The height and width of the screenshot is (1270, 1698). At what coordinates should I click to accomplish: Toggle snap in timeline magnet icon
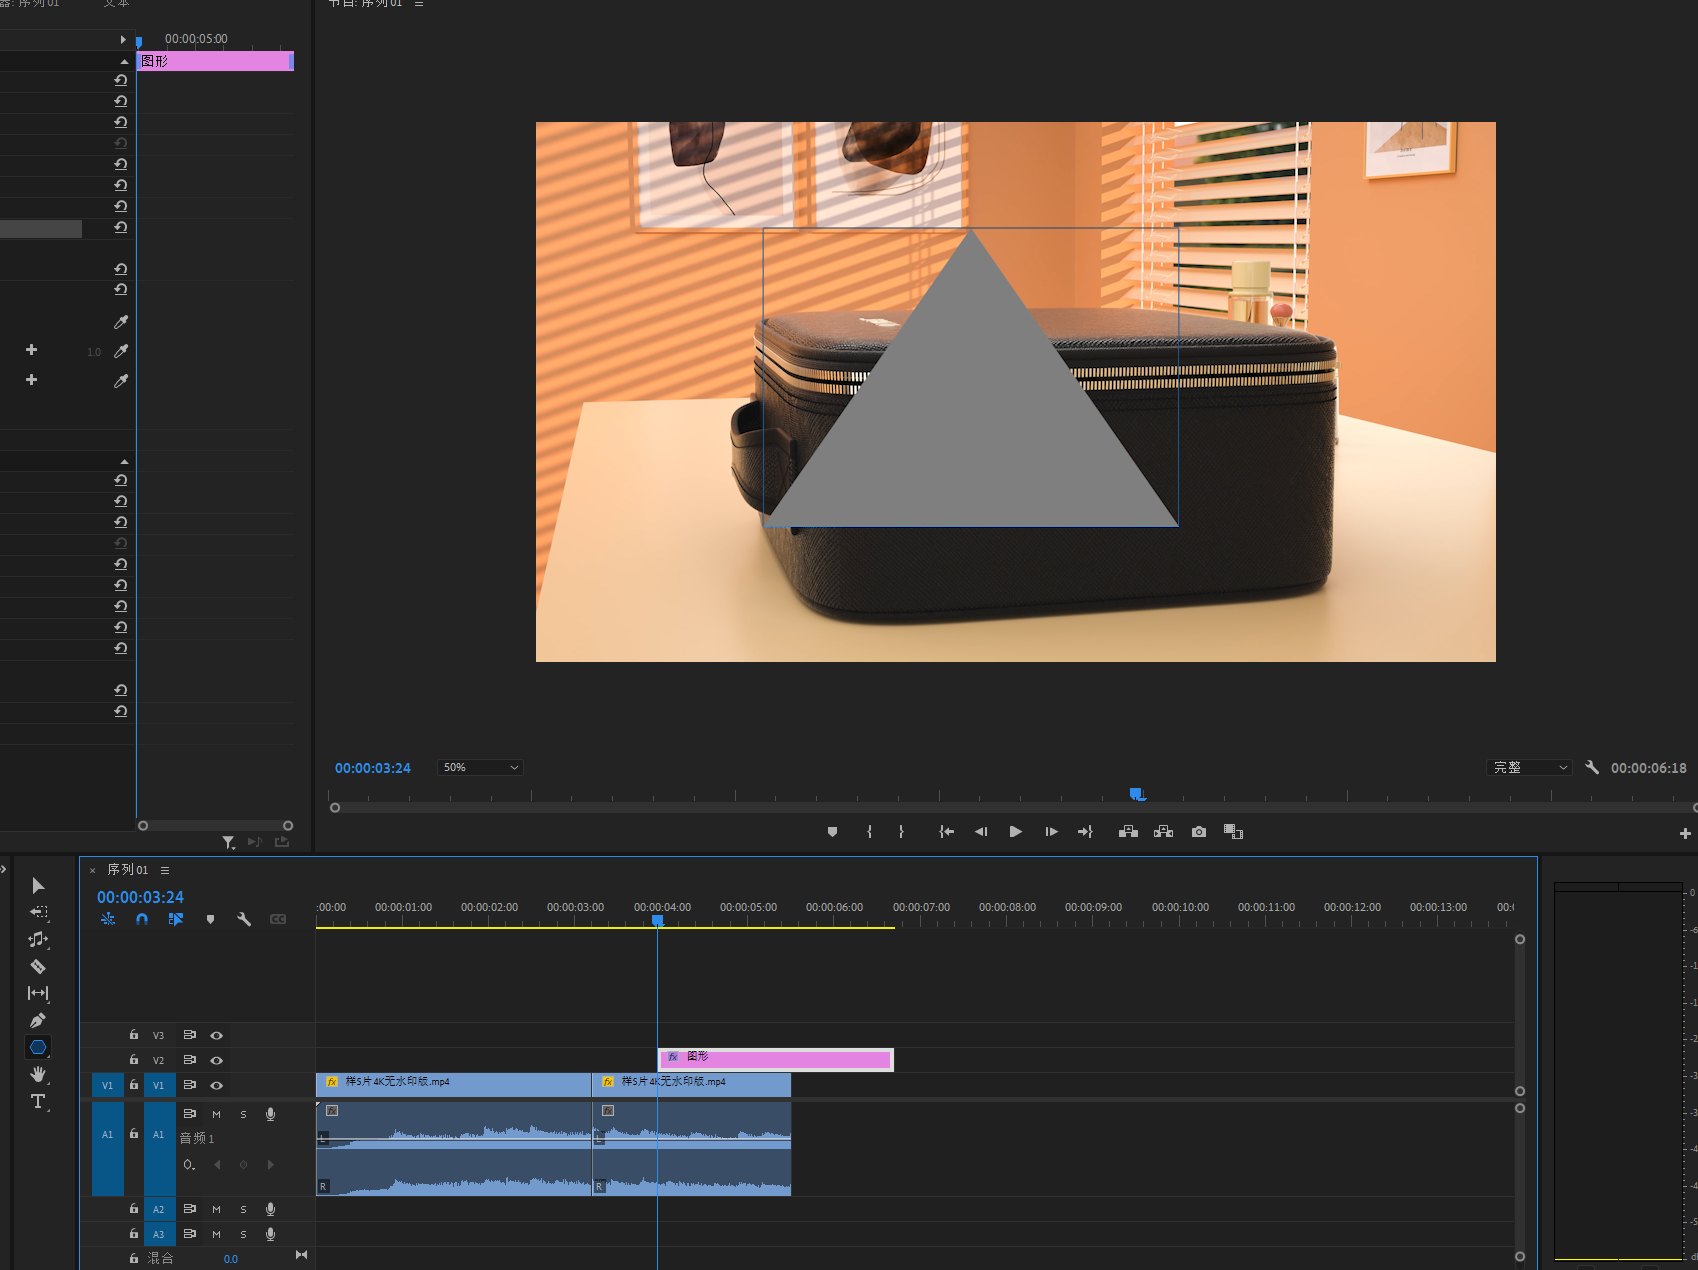142,919
